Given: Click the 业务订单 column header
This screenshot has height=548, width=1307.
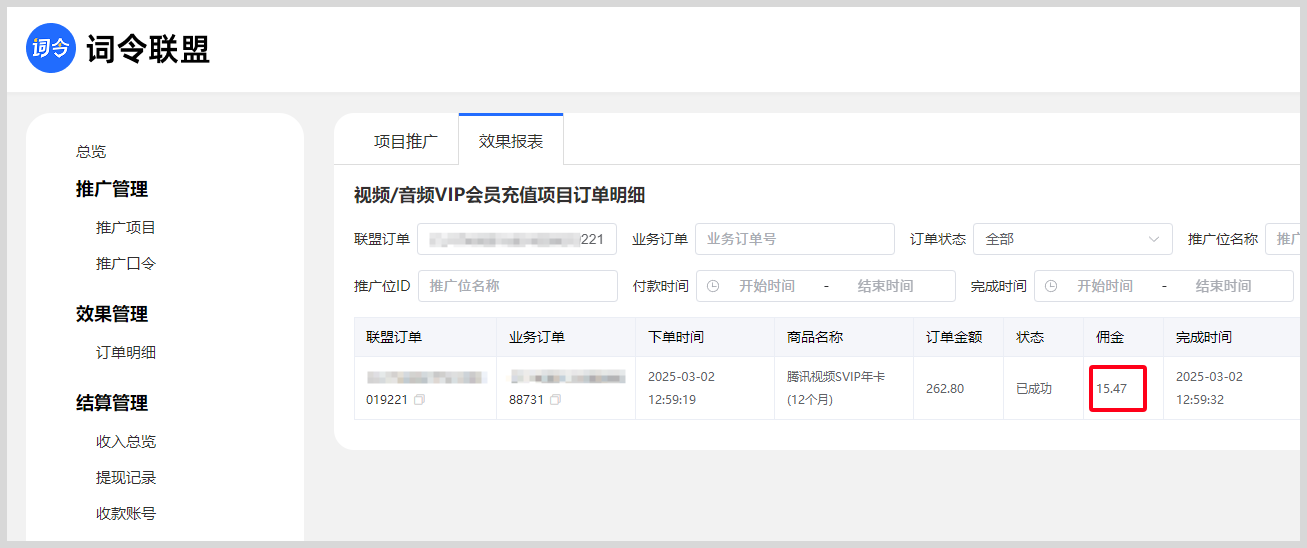Looking at the screenshot, I should pyautogui.click(x=537, y=337).
